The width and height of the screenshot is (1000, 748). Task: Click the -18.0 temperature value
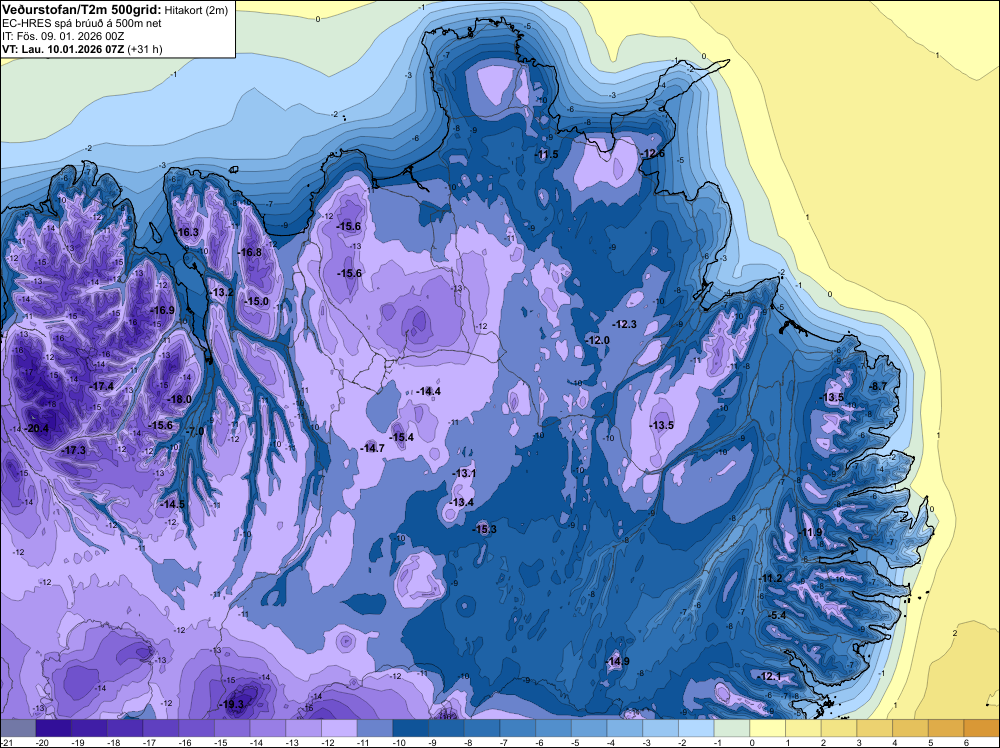(x=179, y=399)
